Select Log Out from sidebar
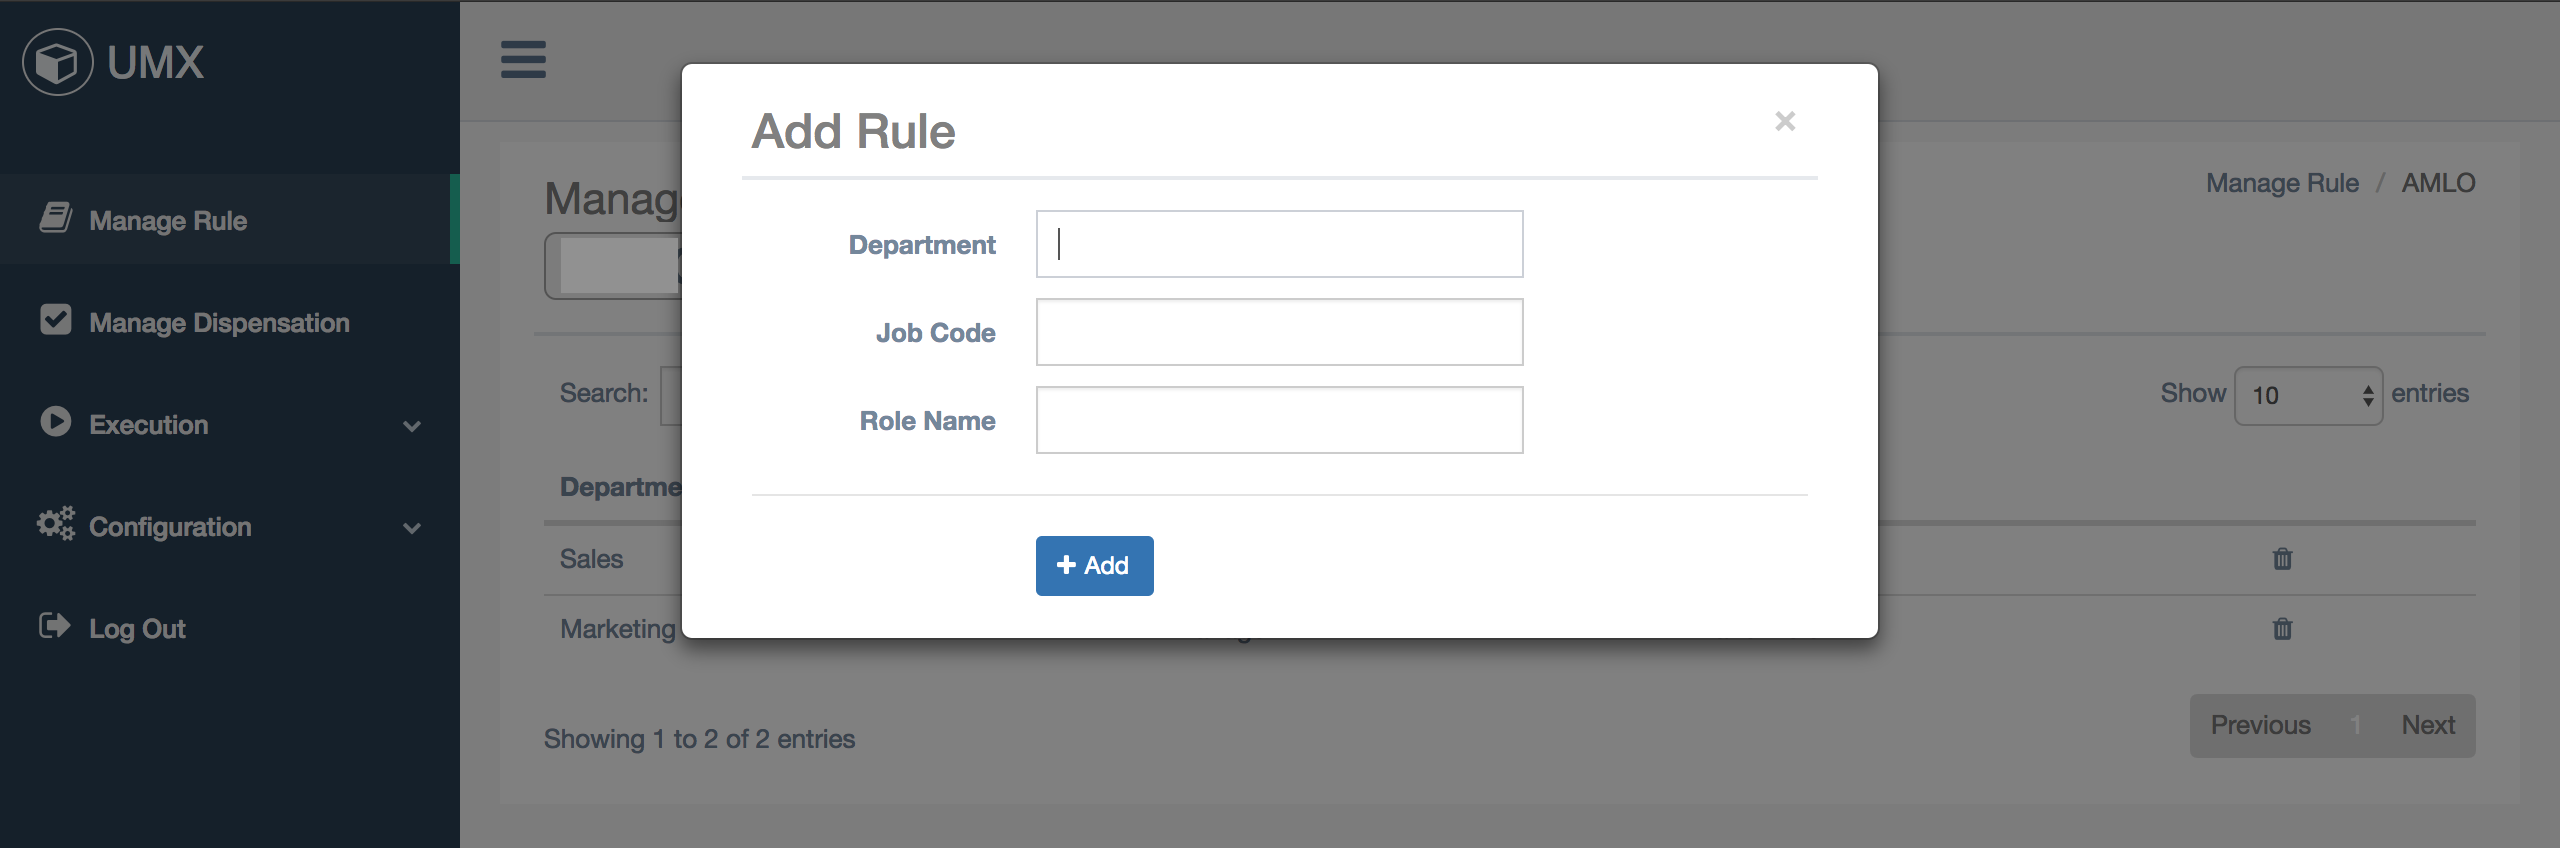Viewport: 2560px width, 848px height. pos(137,629)
